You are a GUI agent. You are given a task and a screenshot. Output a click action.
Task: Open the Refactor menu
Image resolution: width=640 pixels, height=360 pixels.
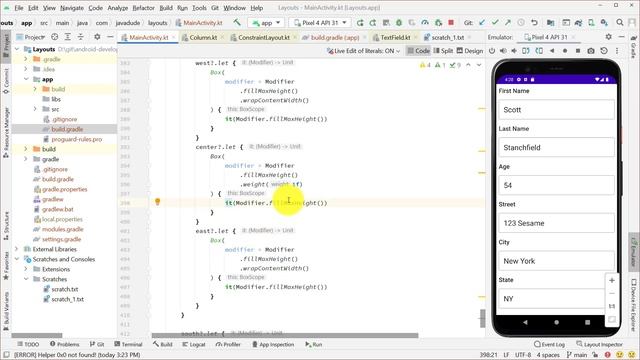coord(144,8)
